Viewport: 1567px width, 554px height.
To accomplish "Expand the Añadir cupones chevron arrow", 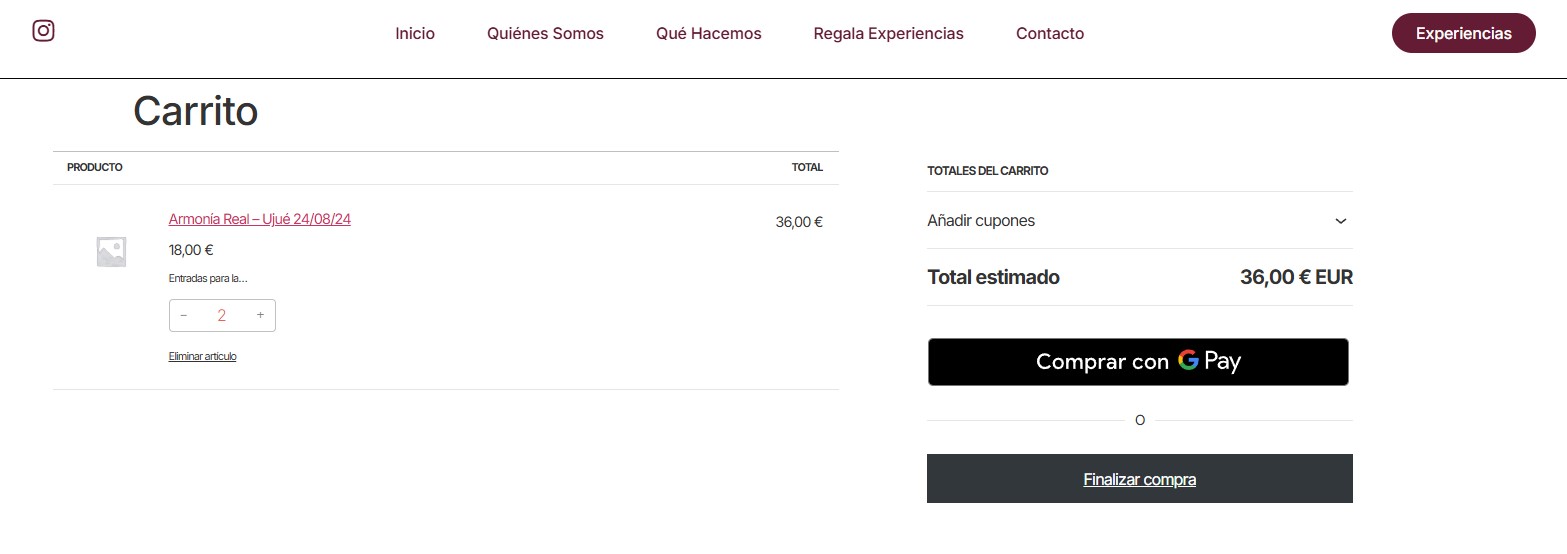I will 1341,221.
